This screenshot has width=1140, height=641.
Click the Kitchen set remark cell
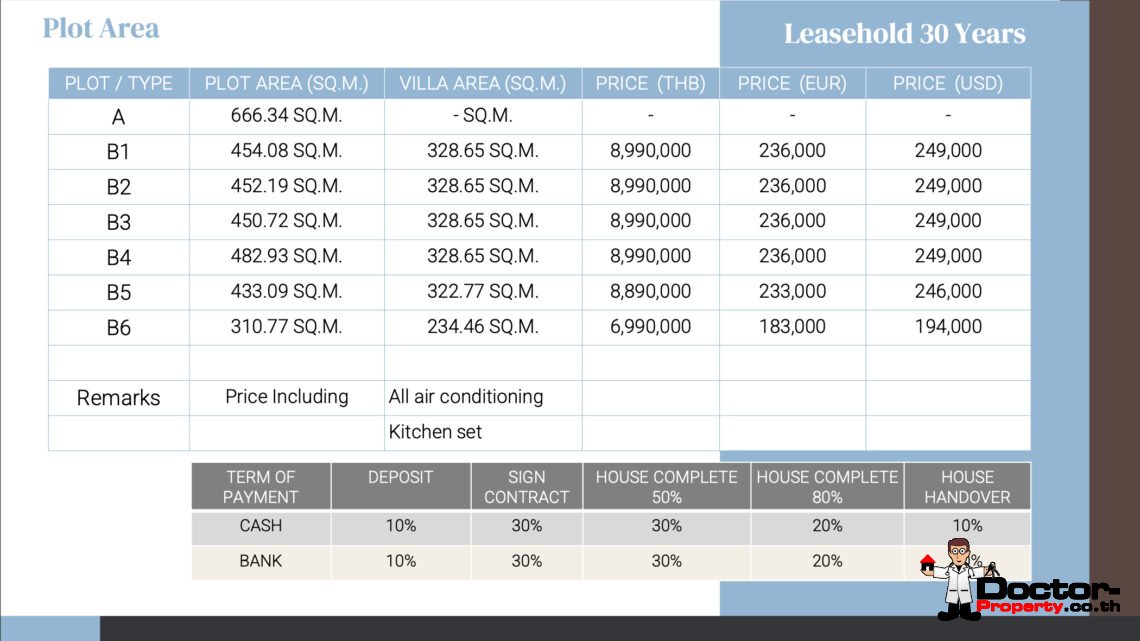[x=435, y=432]
